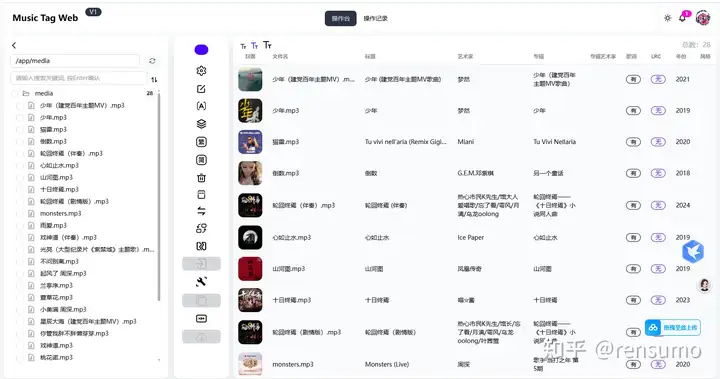Screen dimensions: 720x379
Task: Click the 繁 traditional Chinese conversion icon
Action: pyautogui.click(x=201, y=142)
